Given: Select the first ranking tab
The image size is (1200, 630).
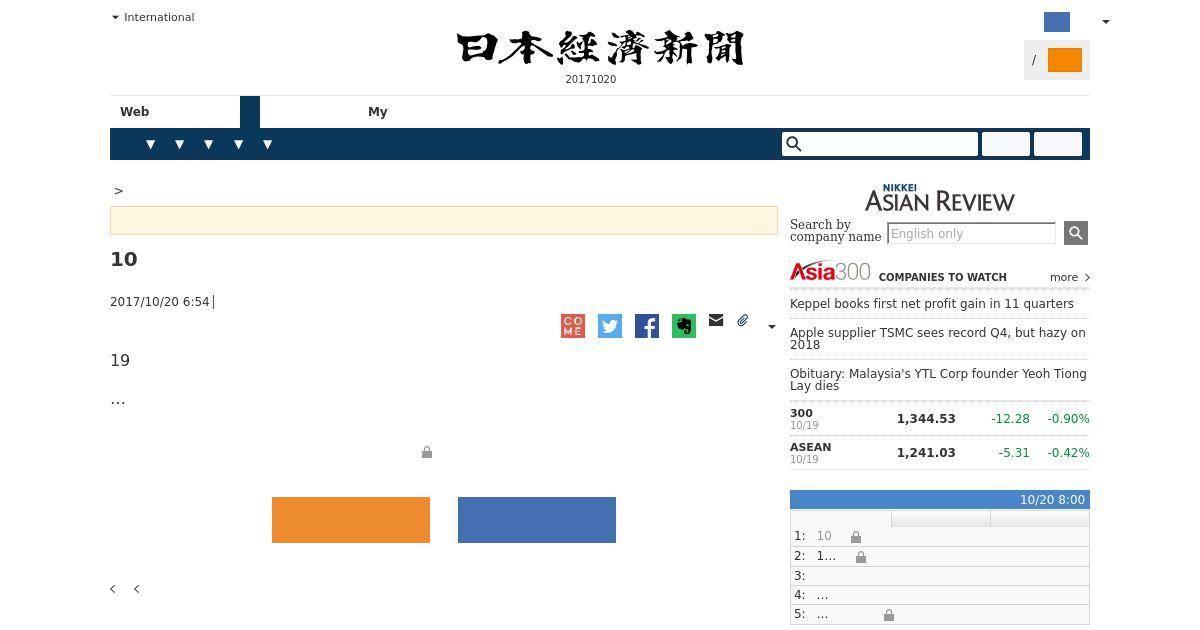Looking at the screenshot, I should point(841,518).
